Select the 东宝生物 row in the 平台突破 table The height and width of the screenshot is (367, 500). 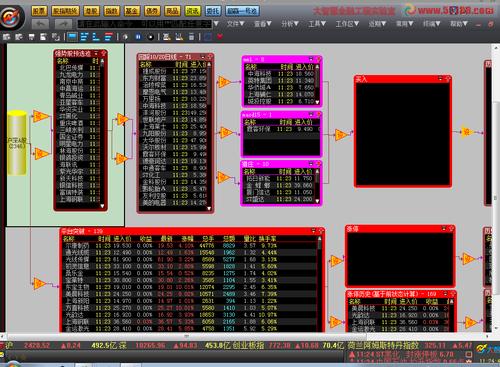tap(190, 287)
